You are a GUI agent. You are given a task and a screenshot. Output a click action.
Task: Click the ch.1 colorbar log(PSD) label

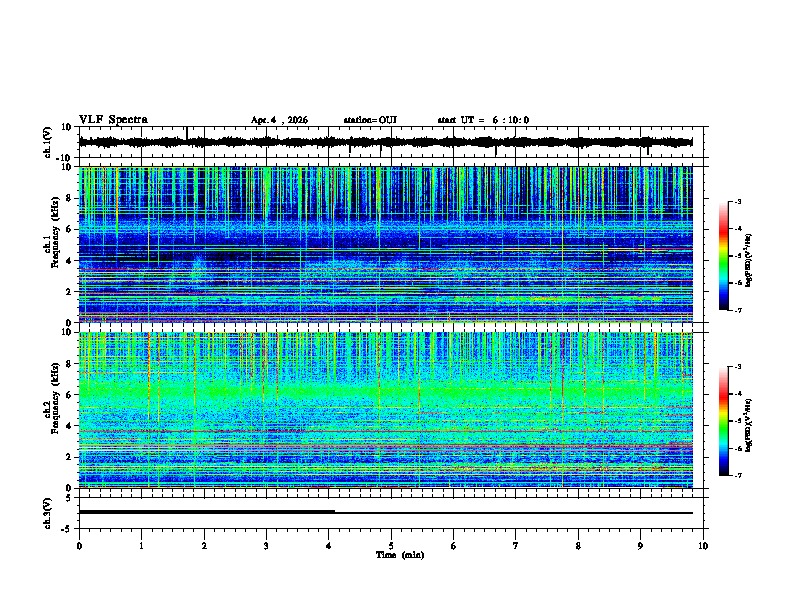(749, 260)
